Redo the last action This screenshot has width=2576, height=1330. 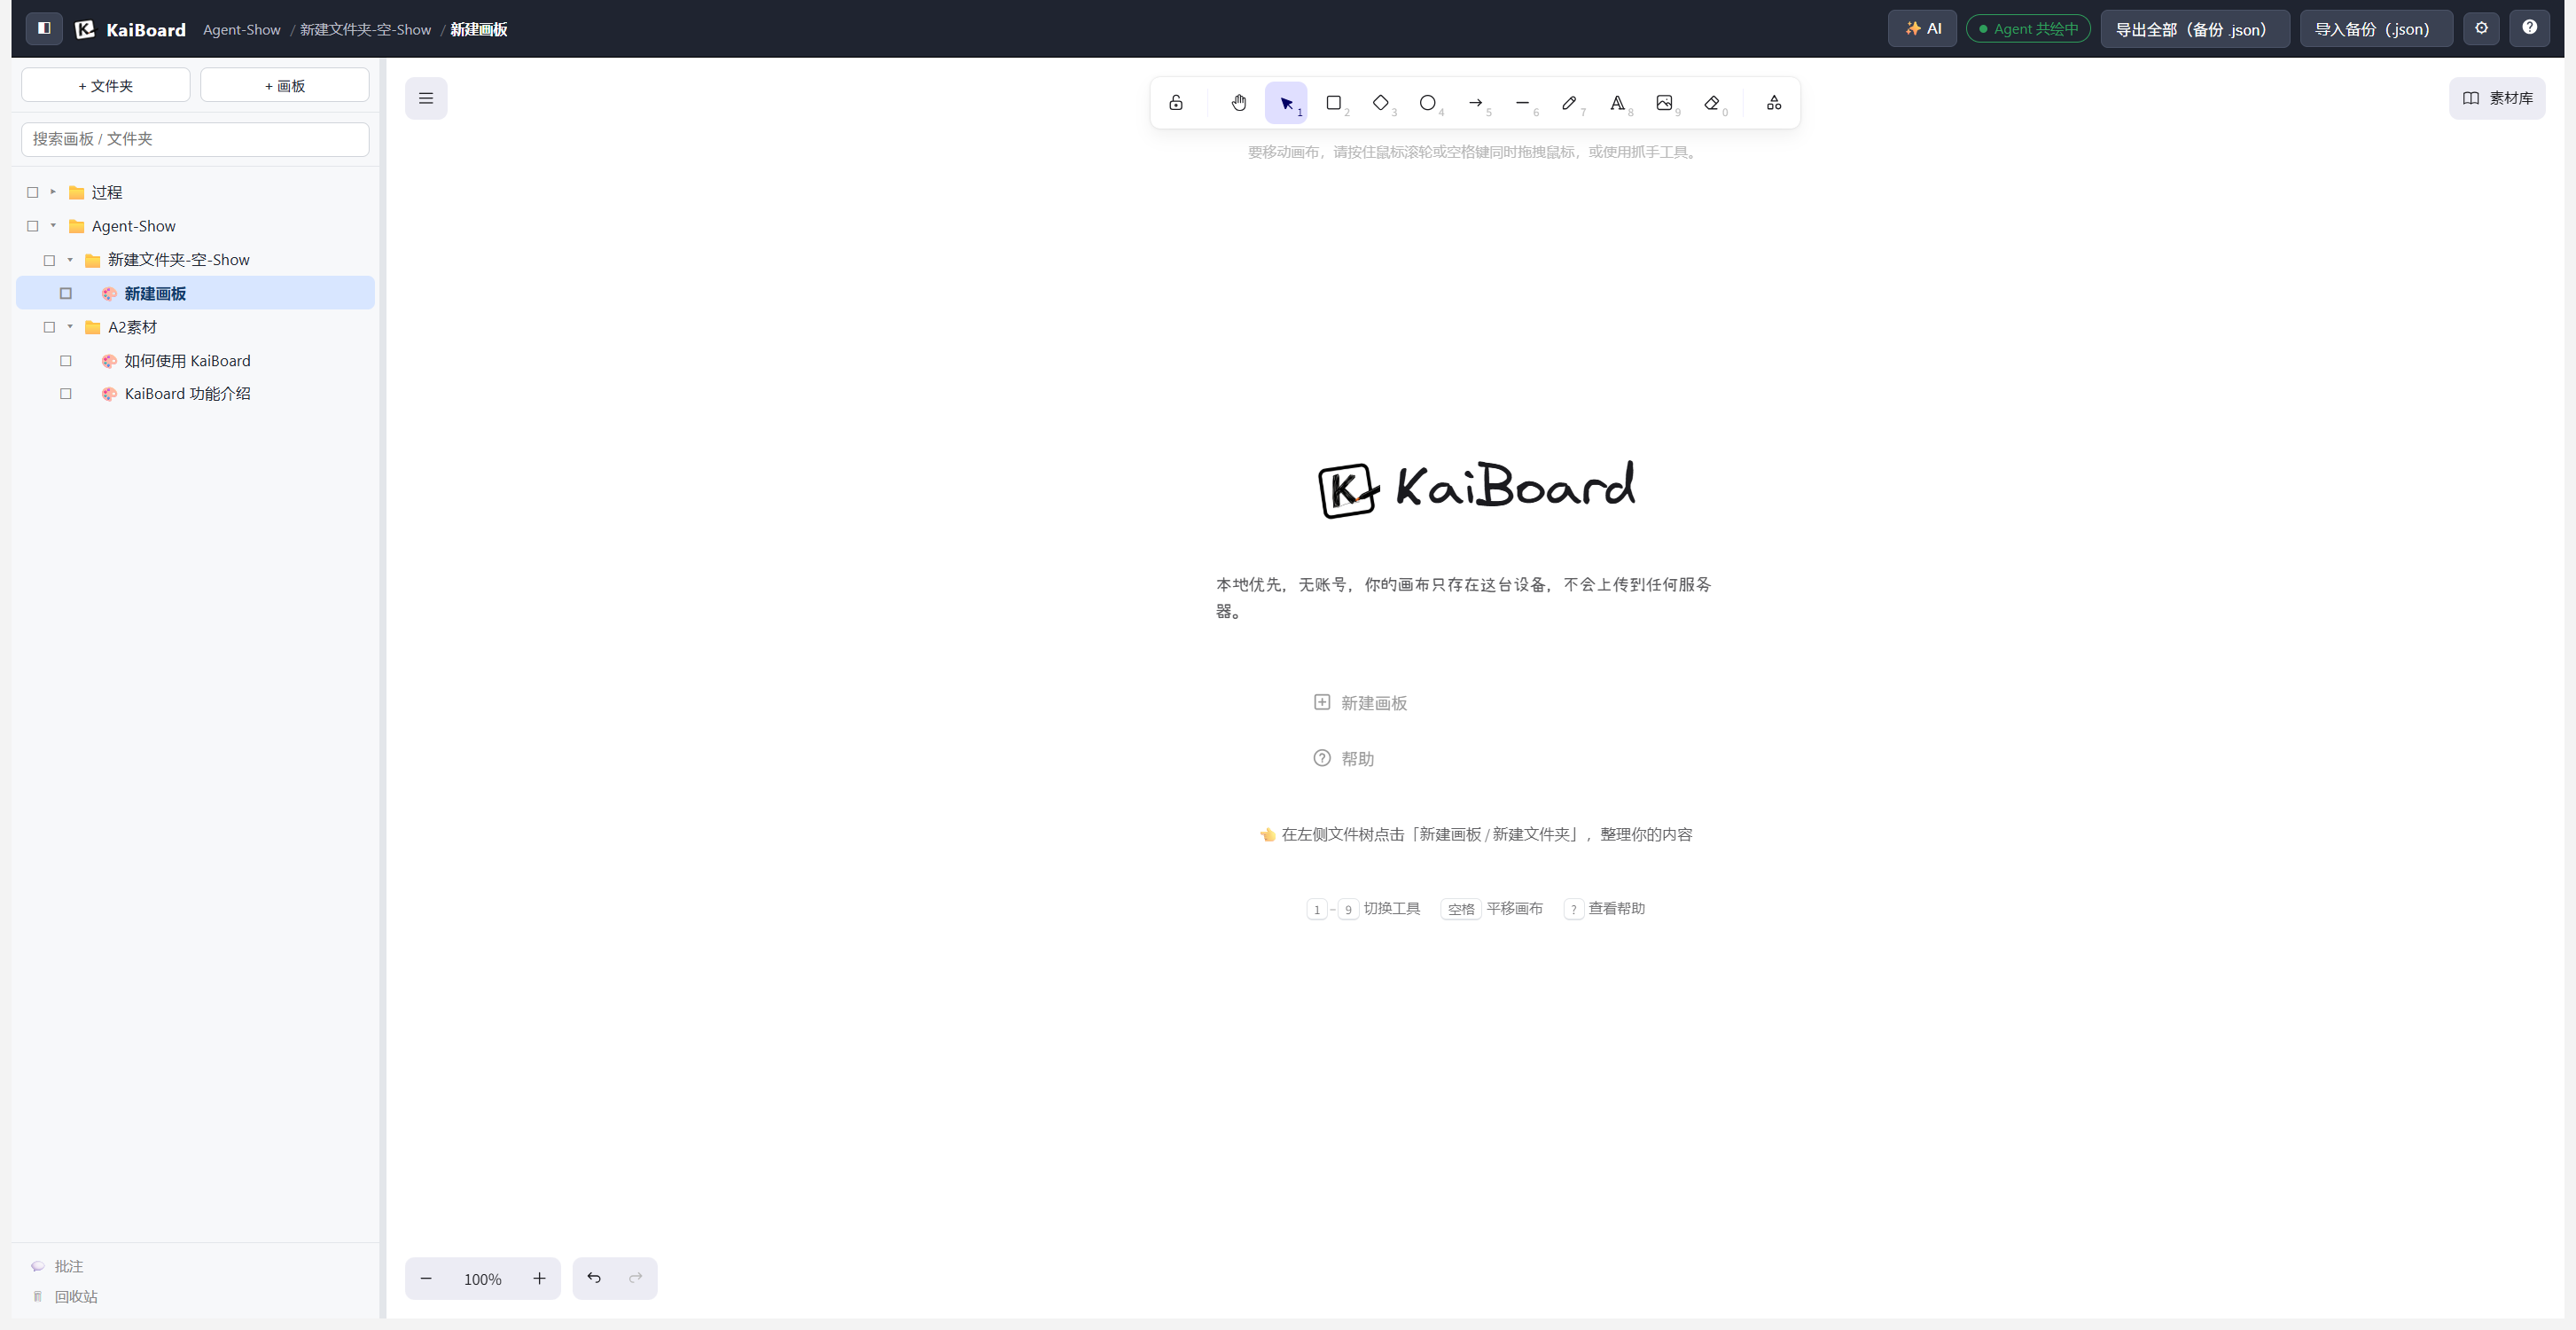[x=635, y=1278]
